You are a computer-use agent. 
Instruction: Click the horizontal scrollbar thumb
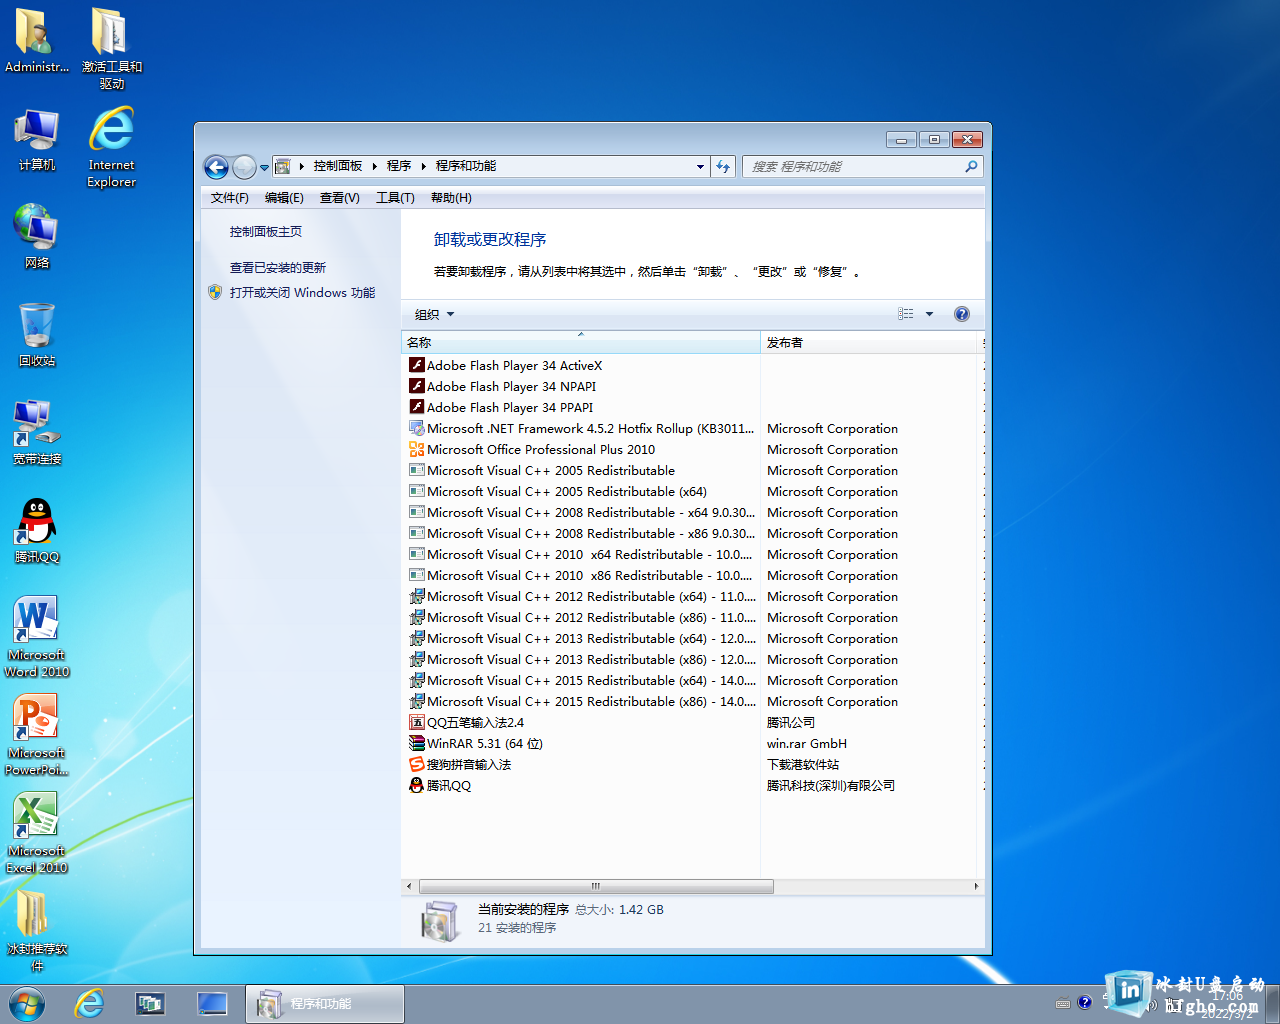(596, 886)
